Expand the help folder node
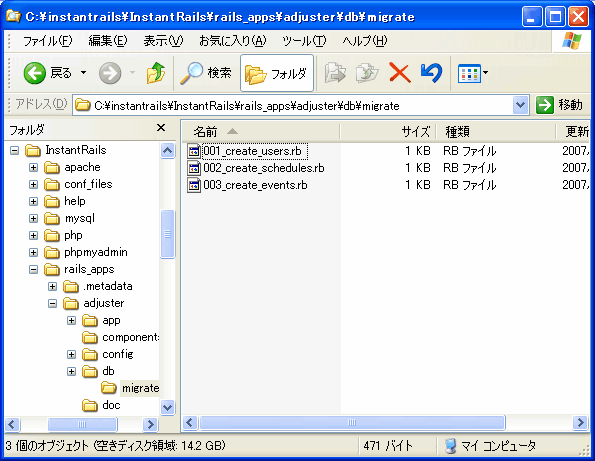The image size is (595, 461). click(x=33, y=201)
